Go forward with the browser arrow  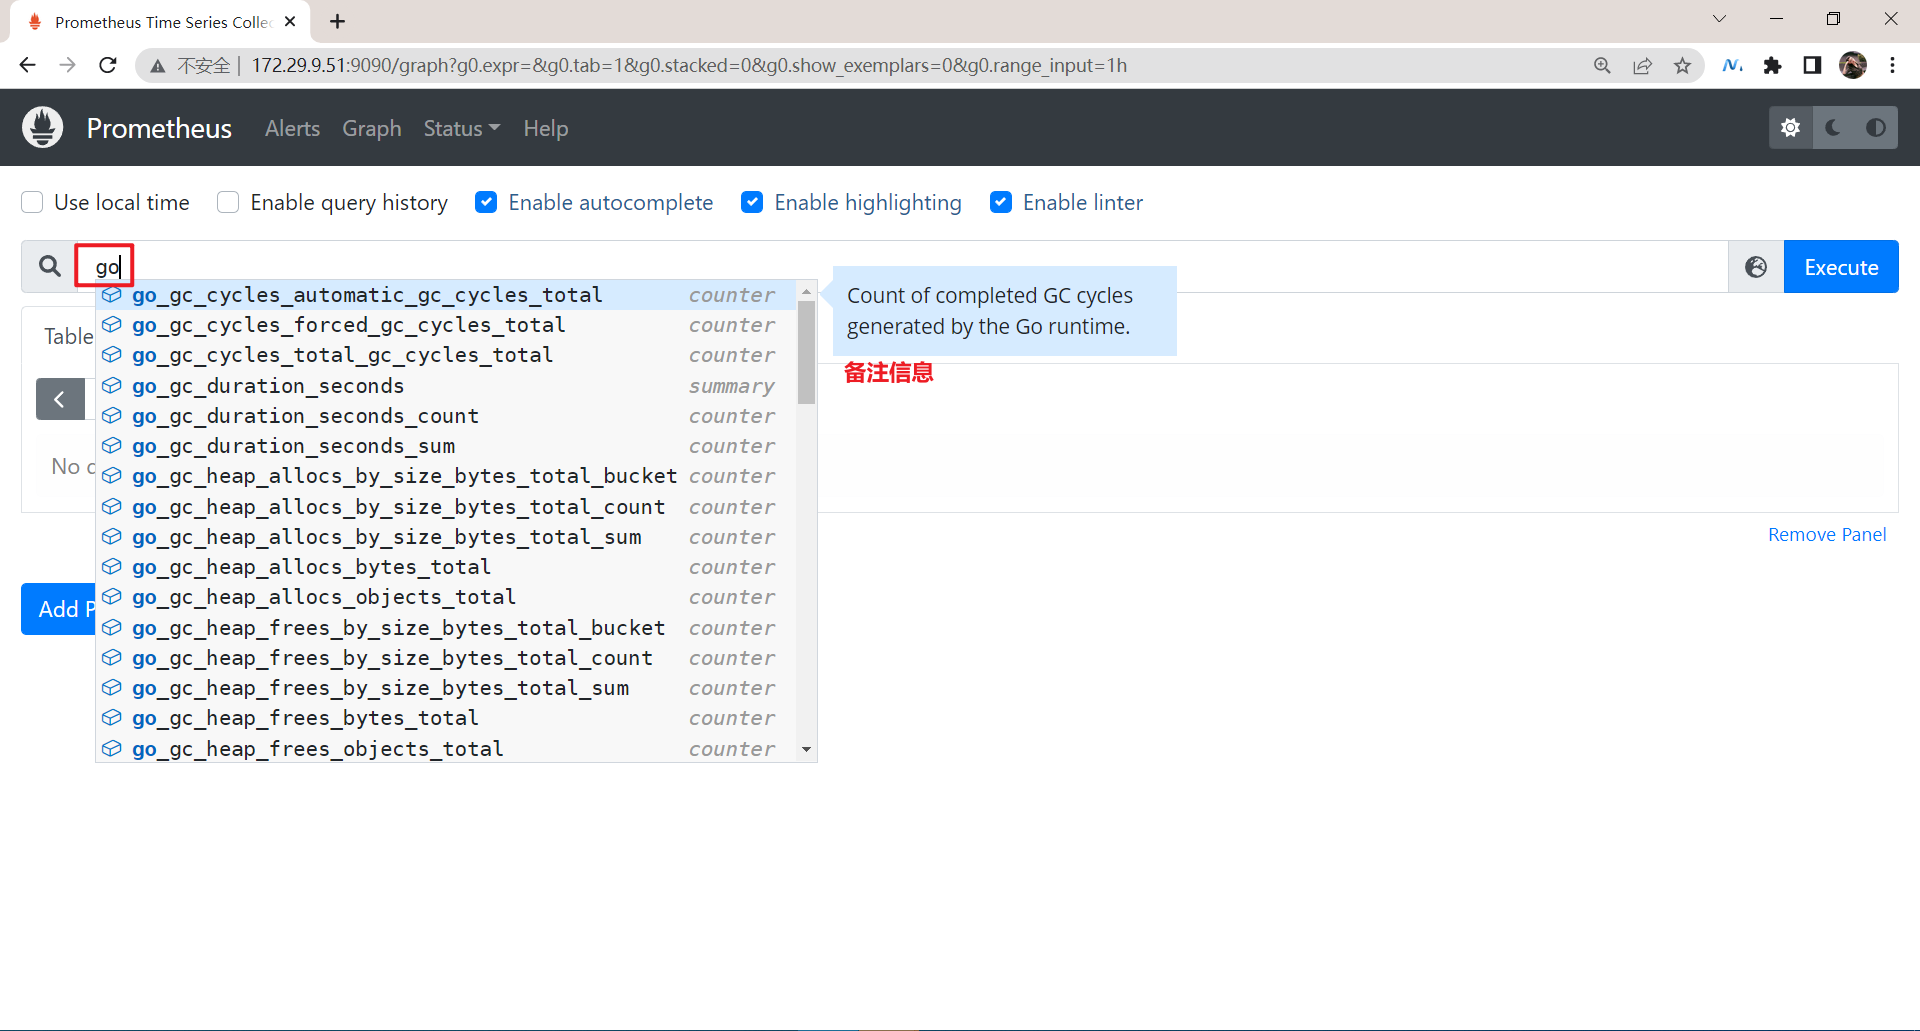tap(67, 65)
